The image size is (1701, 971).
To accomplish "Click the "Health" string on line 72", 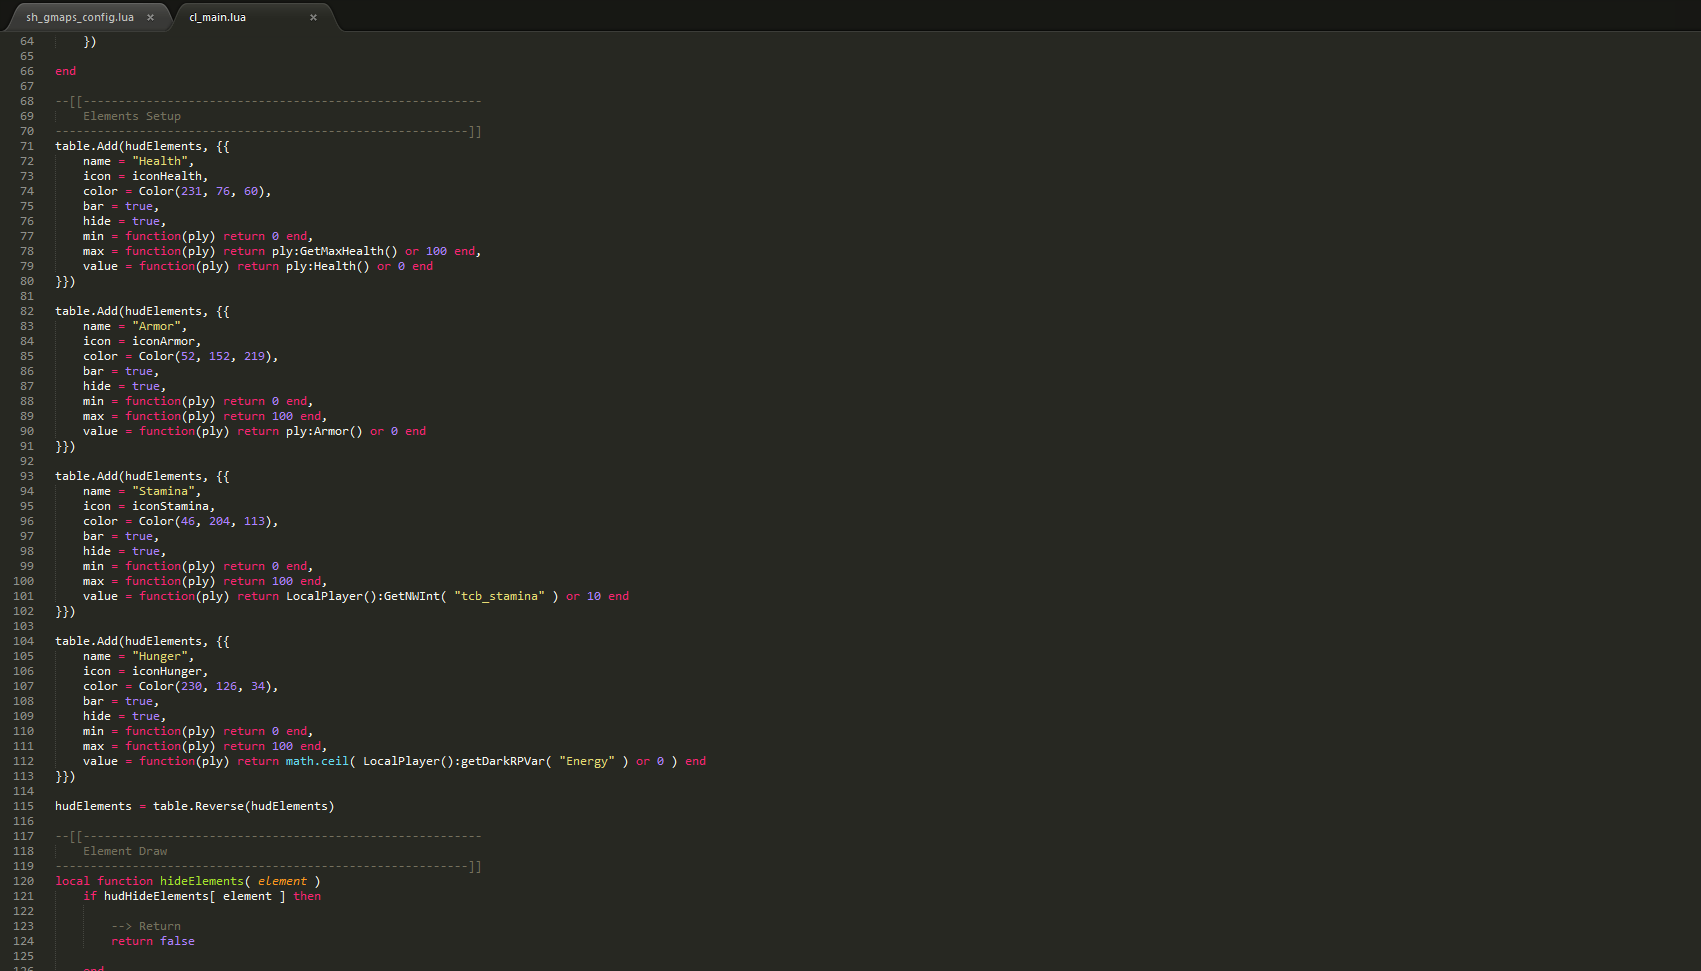I will coord(160,161).
